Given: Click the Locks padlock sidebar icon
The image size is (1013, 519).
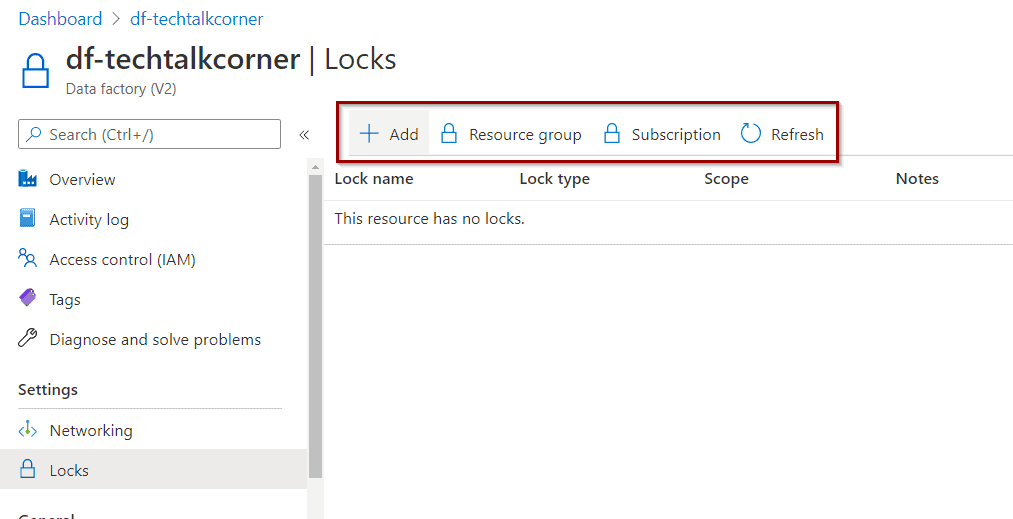Looking at the screenshot, I should coord(28,470).
